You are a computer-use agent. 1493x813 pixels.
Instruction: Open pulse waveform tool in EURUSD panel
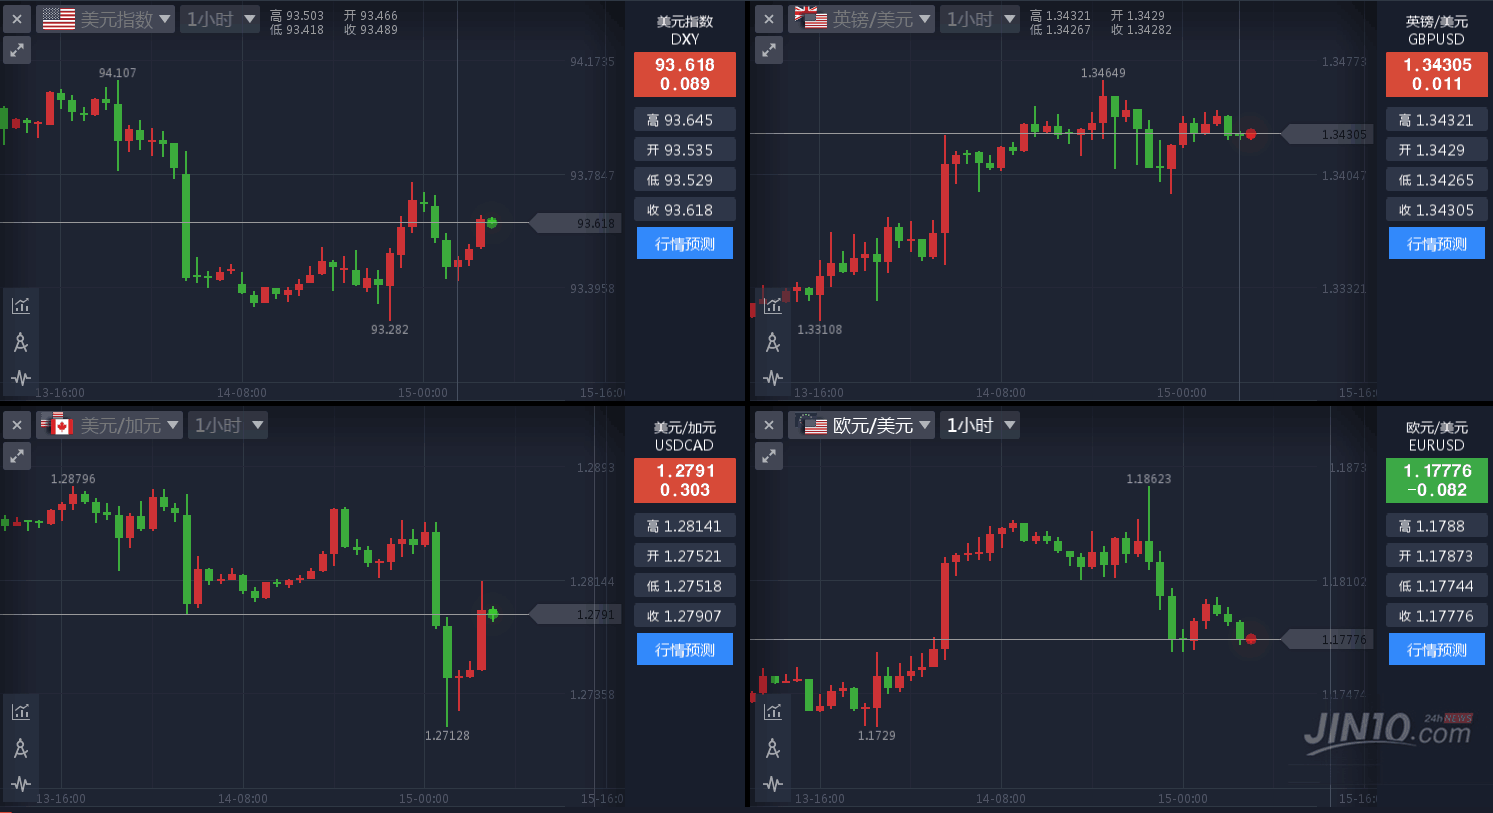(x=773, y=784)
